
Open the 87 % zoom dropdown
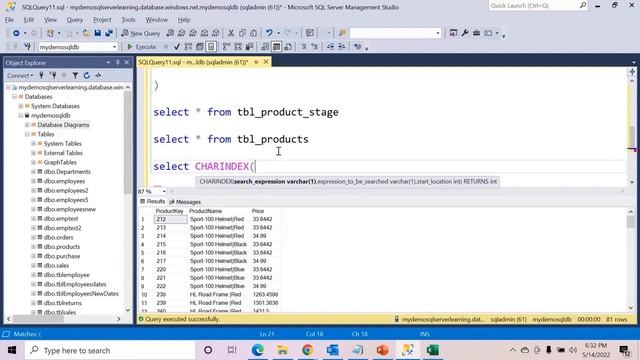164,191
